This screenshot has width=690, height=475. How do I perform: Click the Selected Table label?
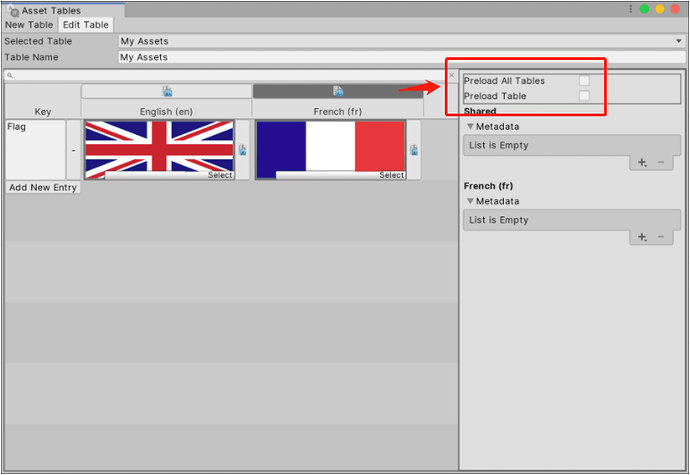[38, 41]
